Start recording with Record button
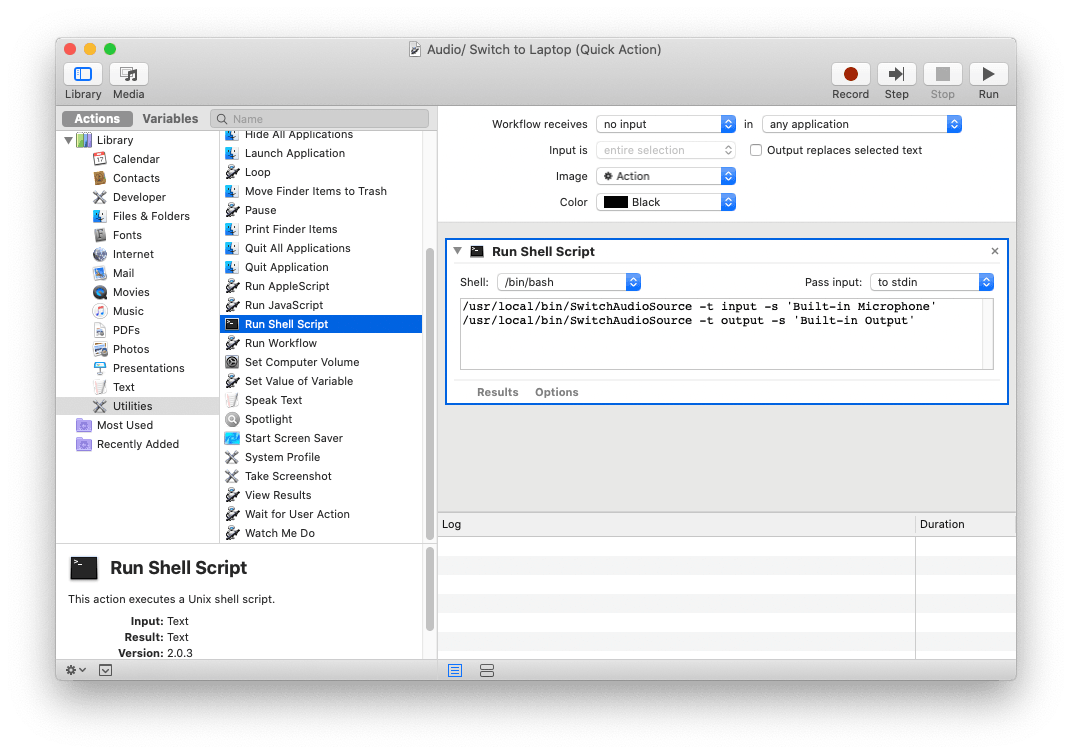The width and height of the screenshot is (1072, 754). [x=850, y=74]
